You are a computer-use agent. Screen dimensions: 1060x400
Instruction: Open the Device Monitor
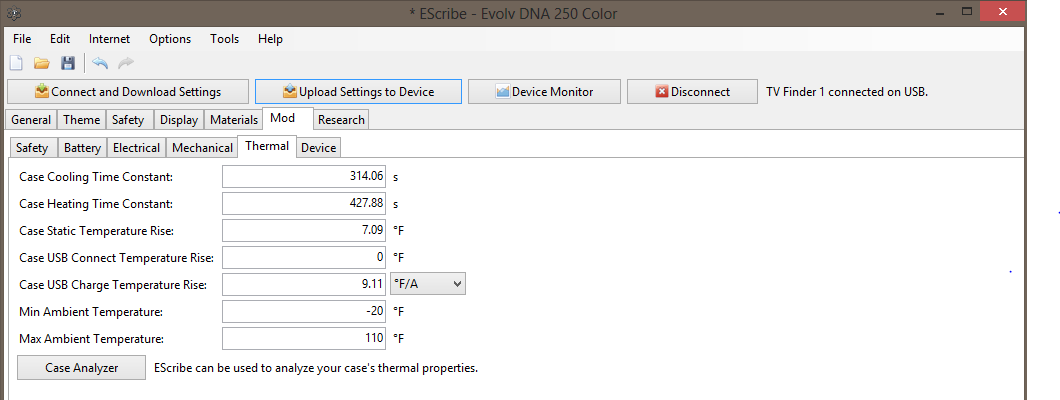point(544,91)
